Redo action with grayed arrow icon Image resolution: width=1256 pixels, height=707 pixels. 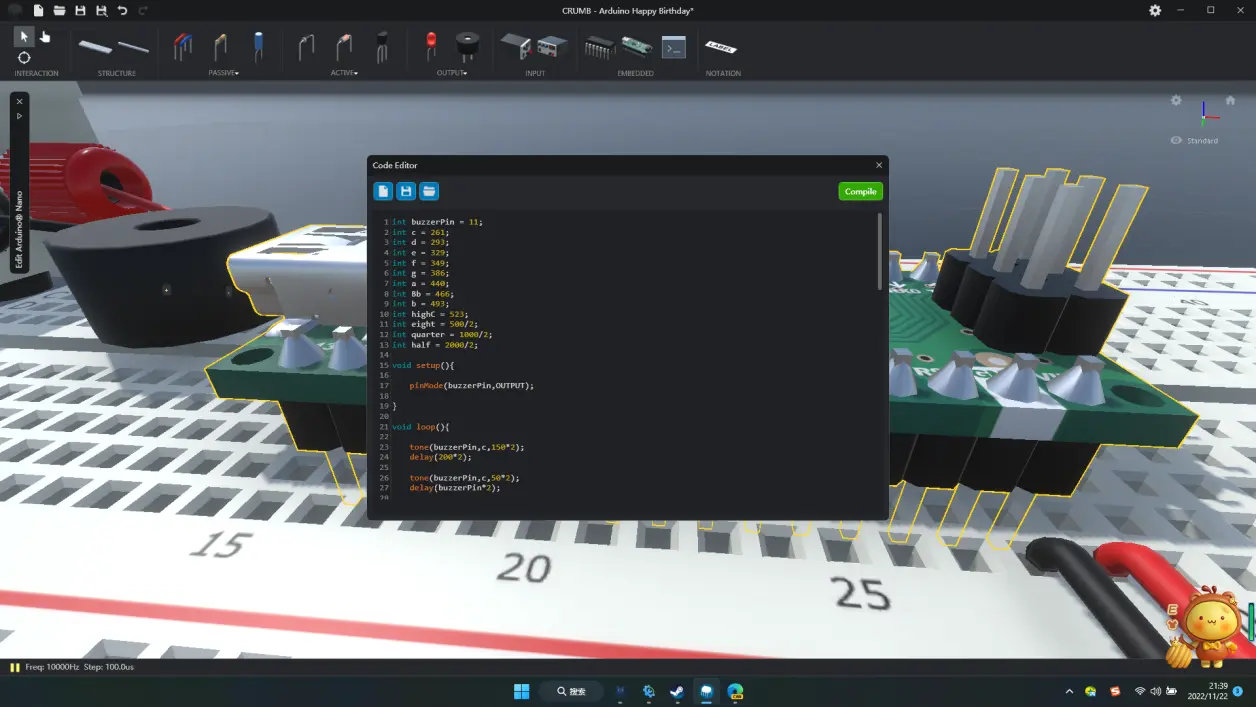click(143, 10)
